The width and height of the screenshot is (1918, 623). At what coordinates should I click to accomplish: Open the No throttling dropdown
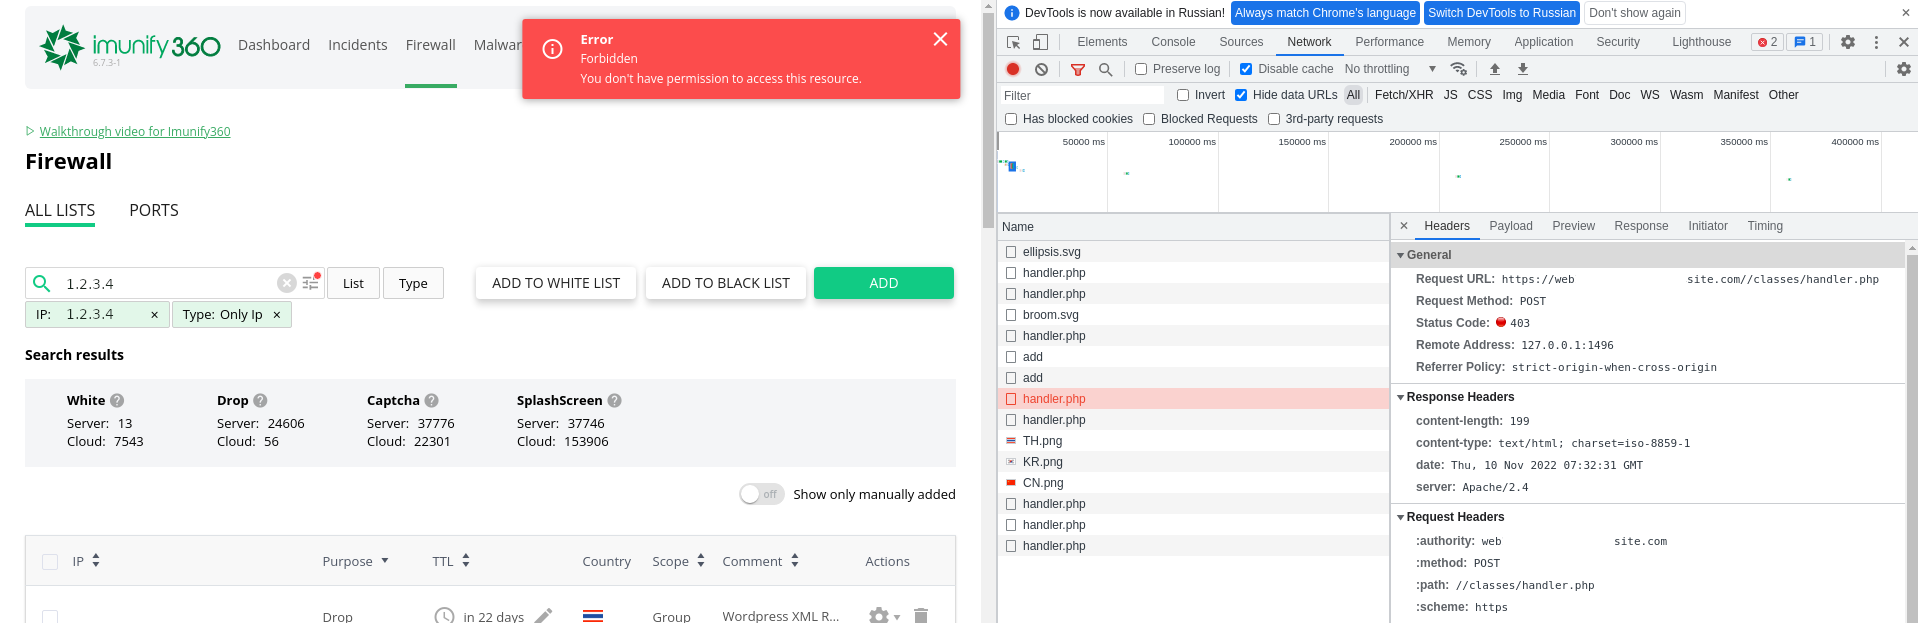point(1390,69)
